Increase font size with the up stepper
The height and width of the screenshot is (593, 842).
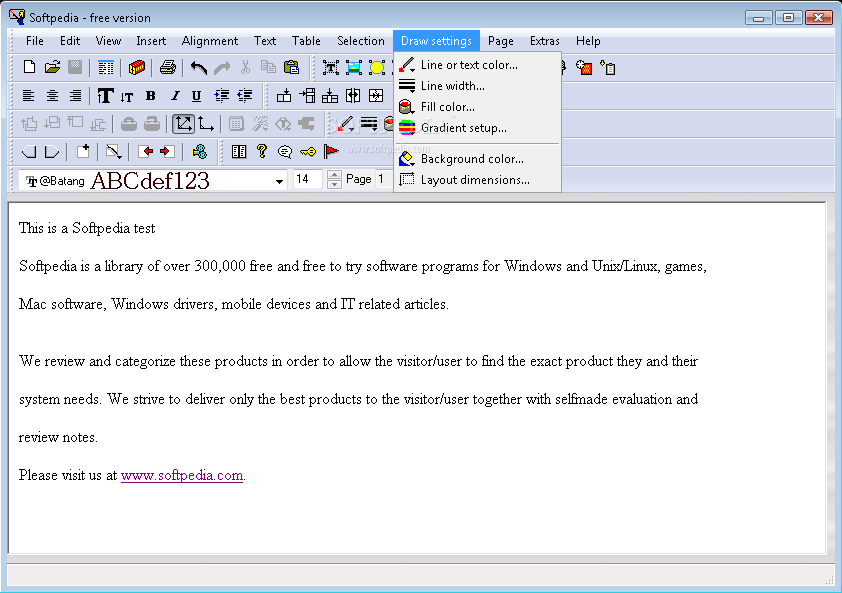pyautogui.click(x=334, y=175)
